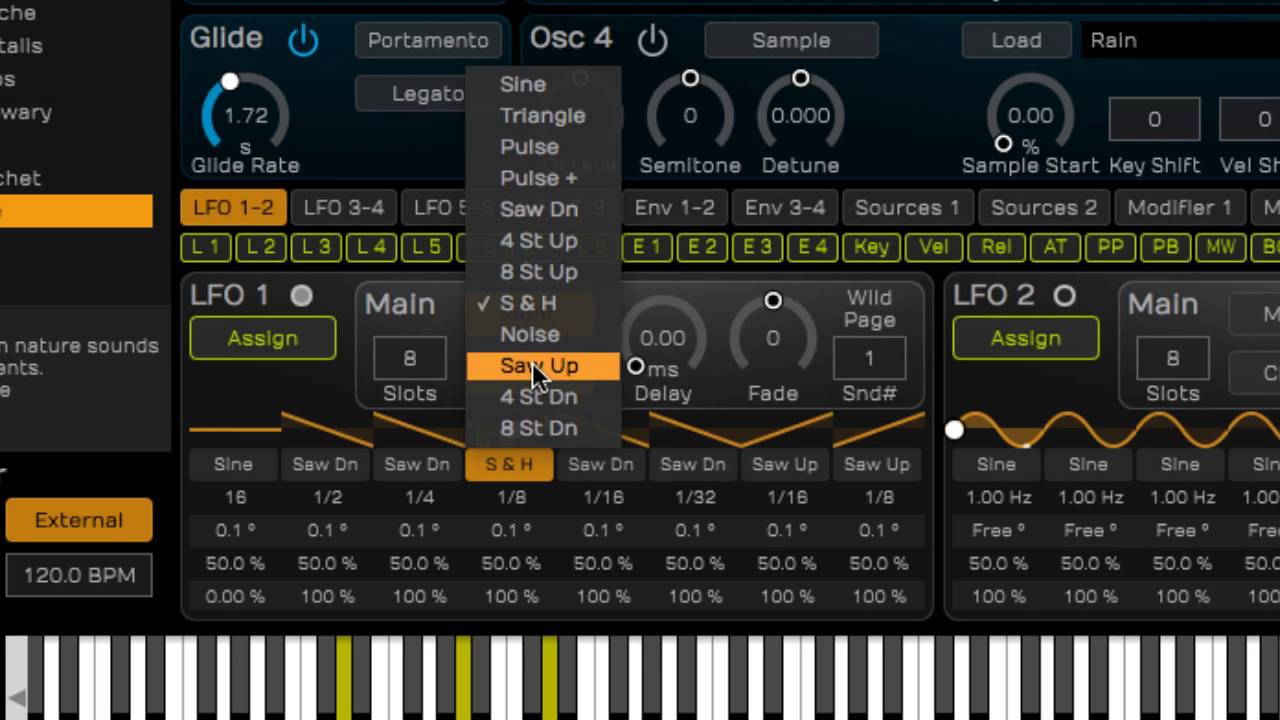
Task: Toggle the Osc 4 power icon
Action: coord(652,41)
